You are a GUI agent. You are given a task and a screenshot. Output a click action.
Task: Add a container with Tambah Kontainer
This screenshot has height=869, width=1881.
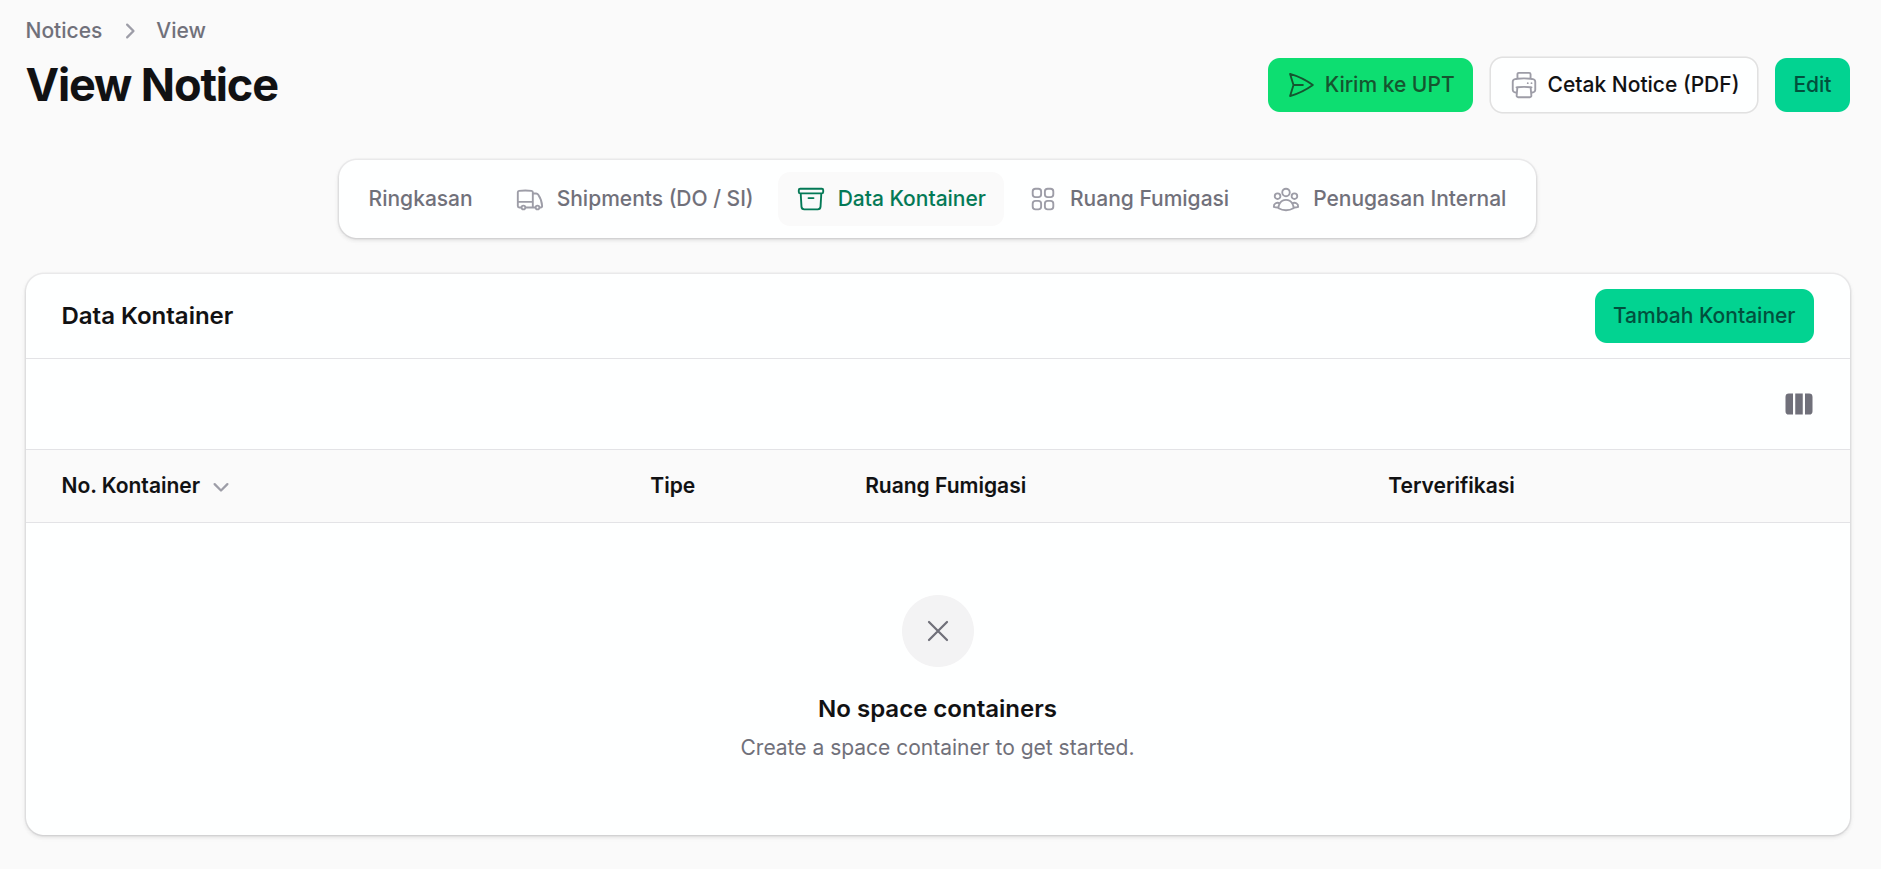[x=1704, y=316]
